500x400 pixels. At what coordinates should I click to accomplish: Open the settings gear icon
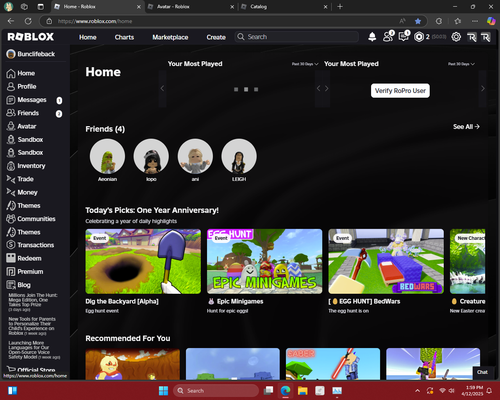456,37
